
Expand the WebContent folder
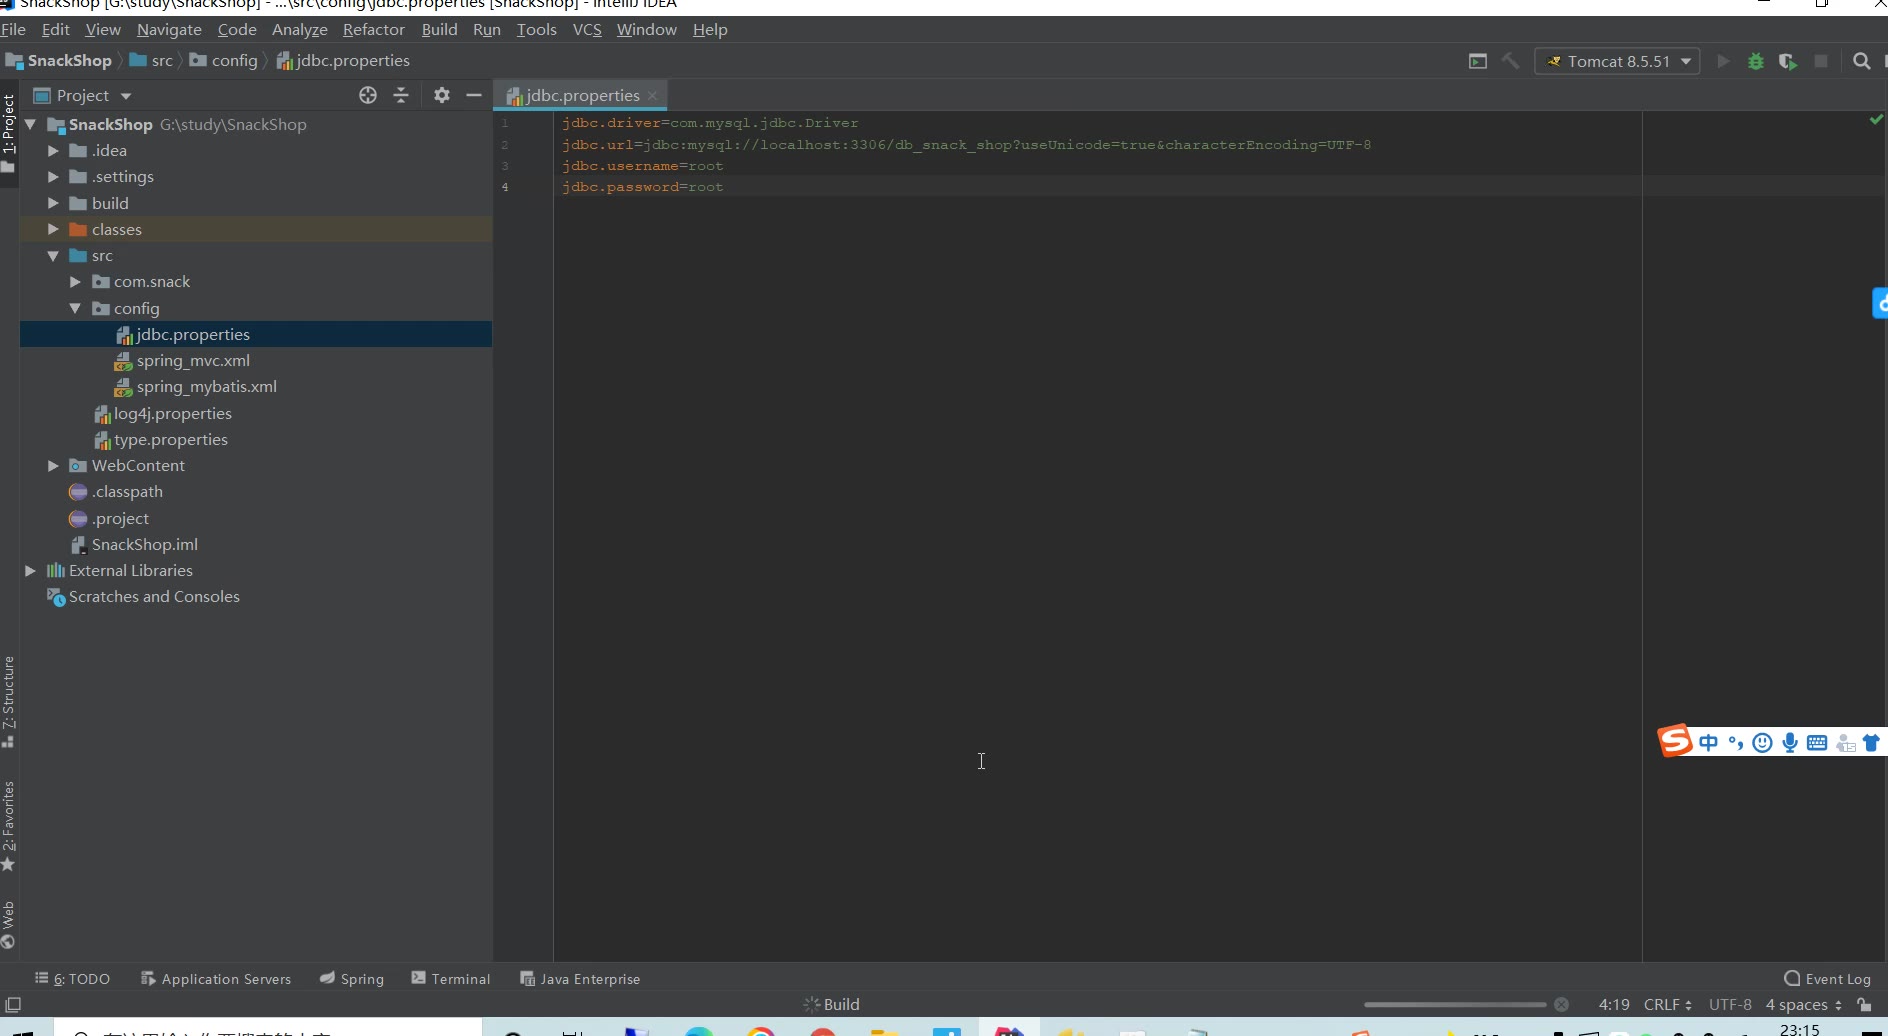53,466
